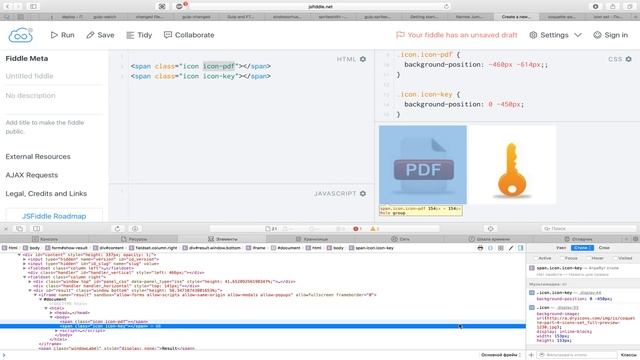The height and width of the screenshot is (360, 640).
Task: Click the Safari address bar showing jsfiddle.net
Action: pyautogui.click(x=320, y=7)
